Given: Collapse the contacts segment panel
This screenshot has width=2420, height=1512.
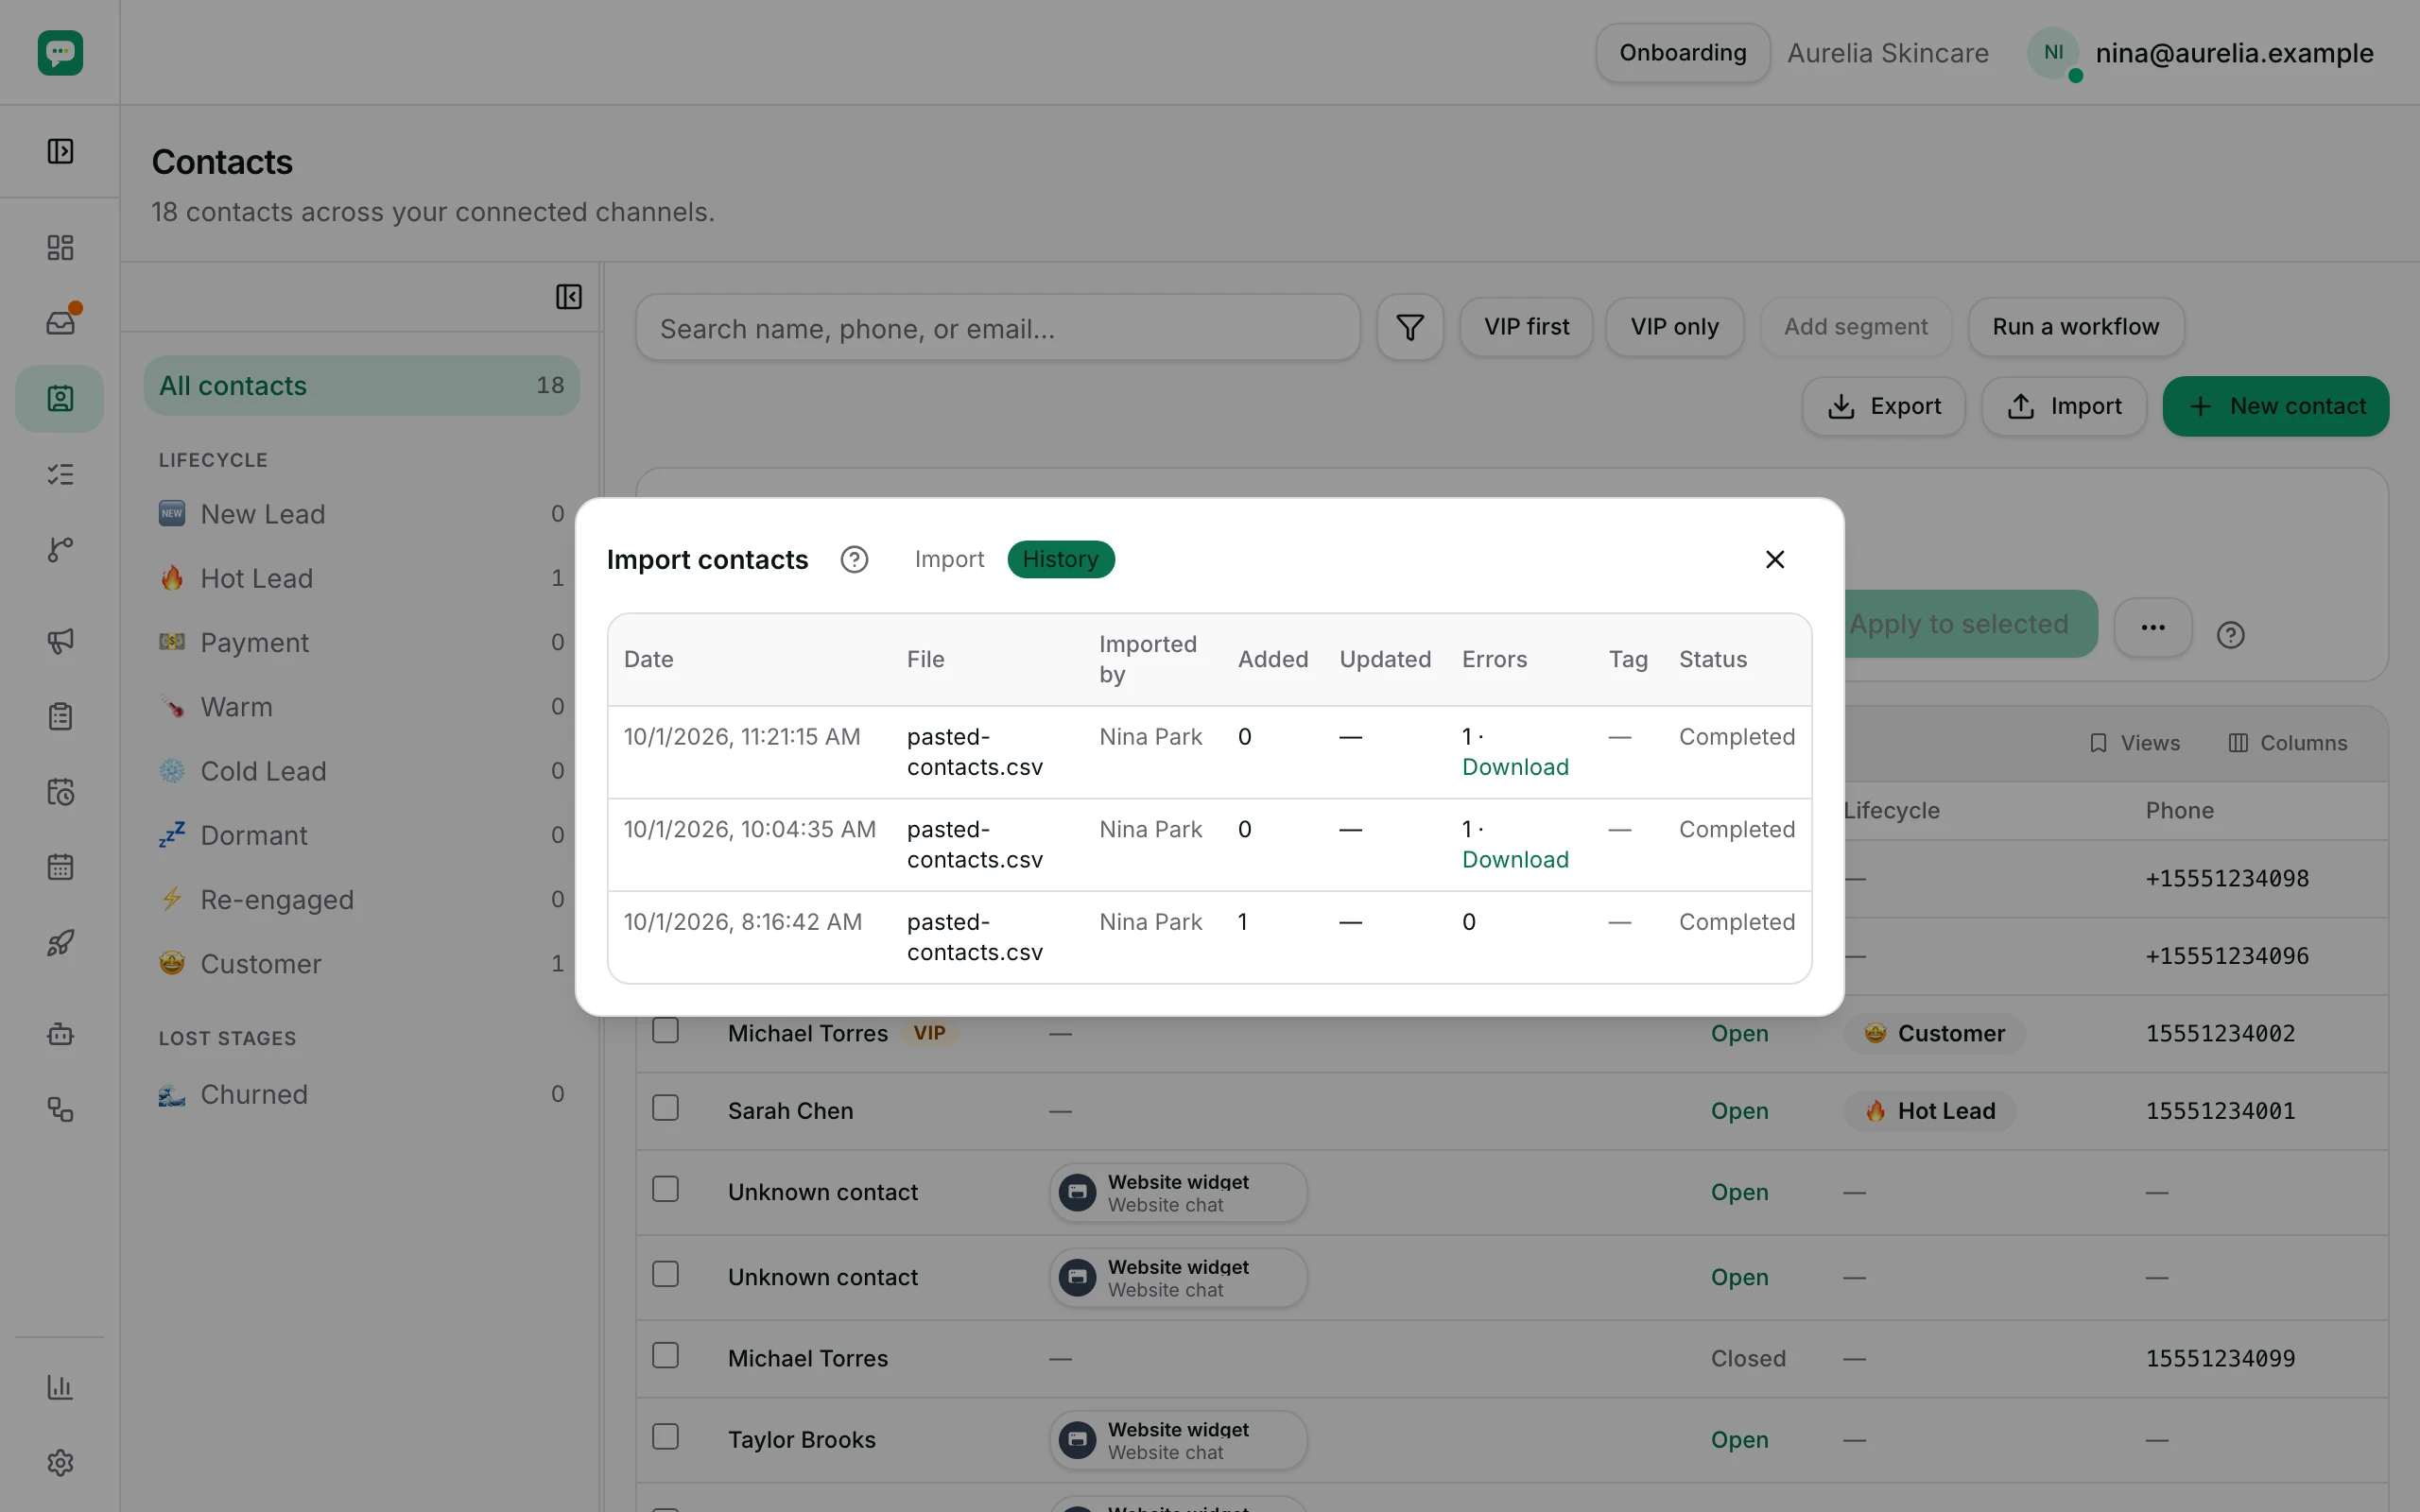Looking at the screenshot, I should pyautogui.click(x=569, y=297).
